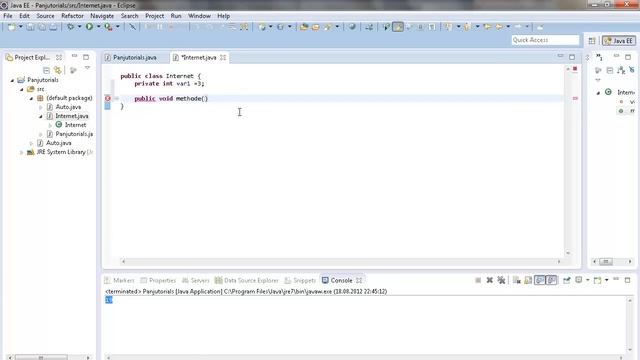Click the Java EE perspective button
The image size is (640, 360).
619,40
